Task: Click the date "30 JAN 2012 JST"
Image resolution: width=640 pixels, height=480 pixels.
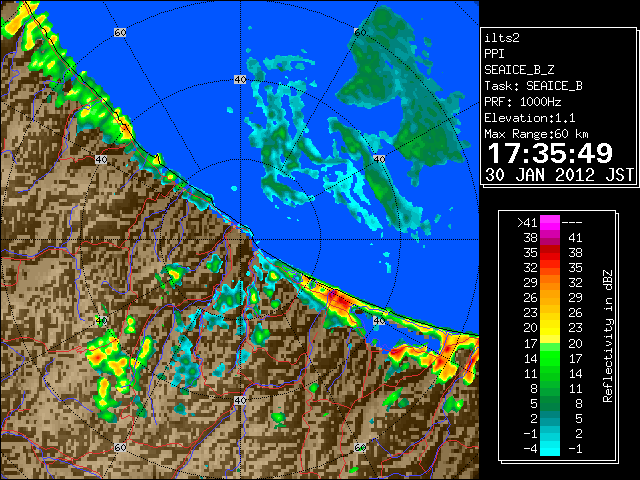Action: (x=559, y=175)
